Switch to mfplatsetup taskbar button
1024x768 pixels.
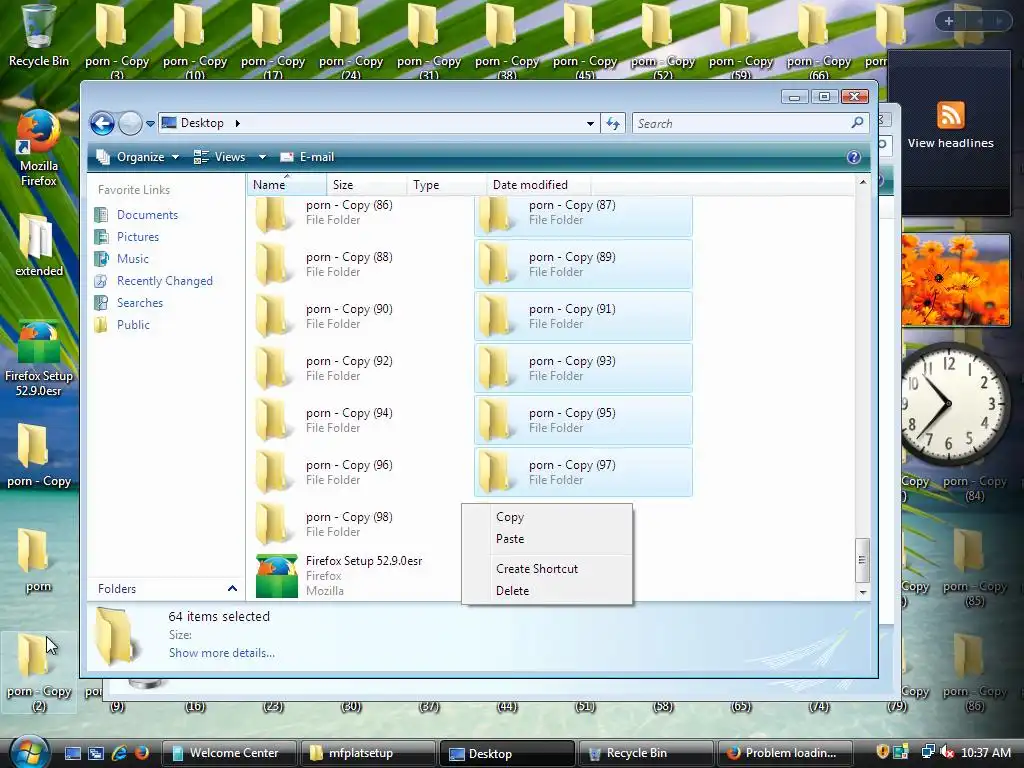click(367, 753)
